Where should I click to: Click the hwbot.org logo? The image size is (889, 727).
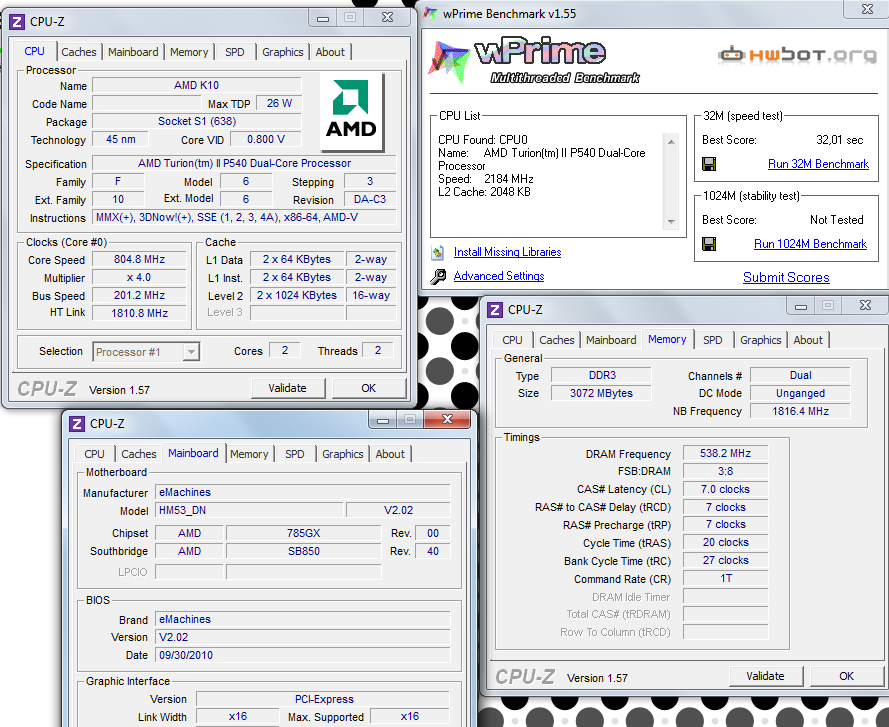coord(797,54)
